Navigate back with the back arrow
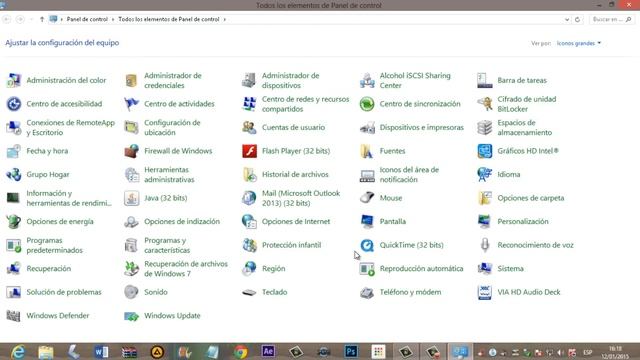 pos(7,19)
